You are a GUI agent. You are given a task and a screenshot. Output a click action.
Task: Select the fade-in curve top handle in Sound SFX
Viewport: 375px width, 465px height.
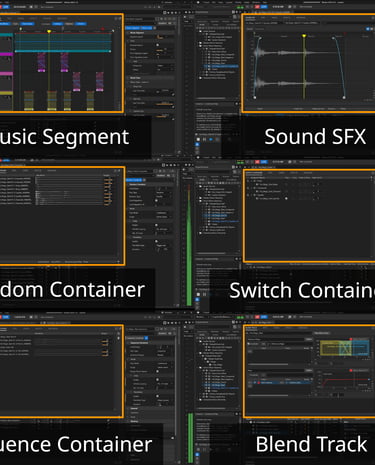pyautogui.click(x=260, y=38)
